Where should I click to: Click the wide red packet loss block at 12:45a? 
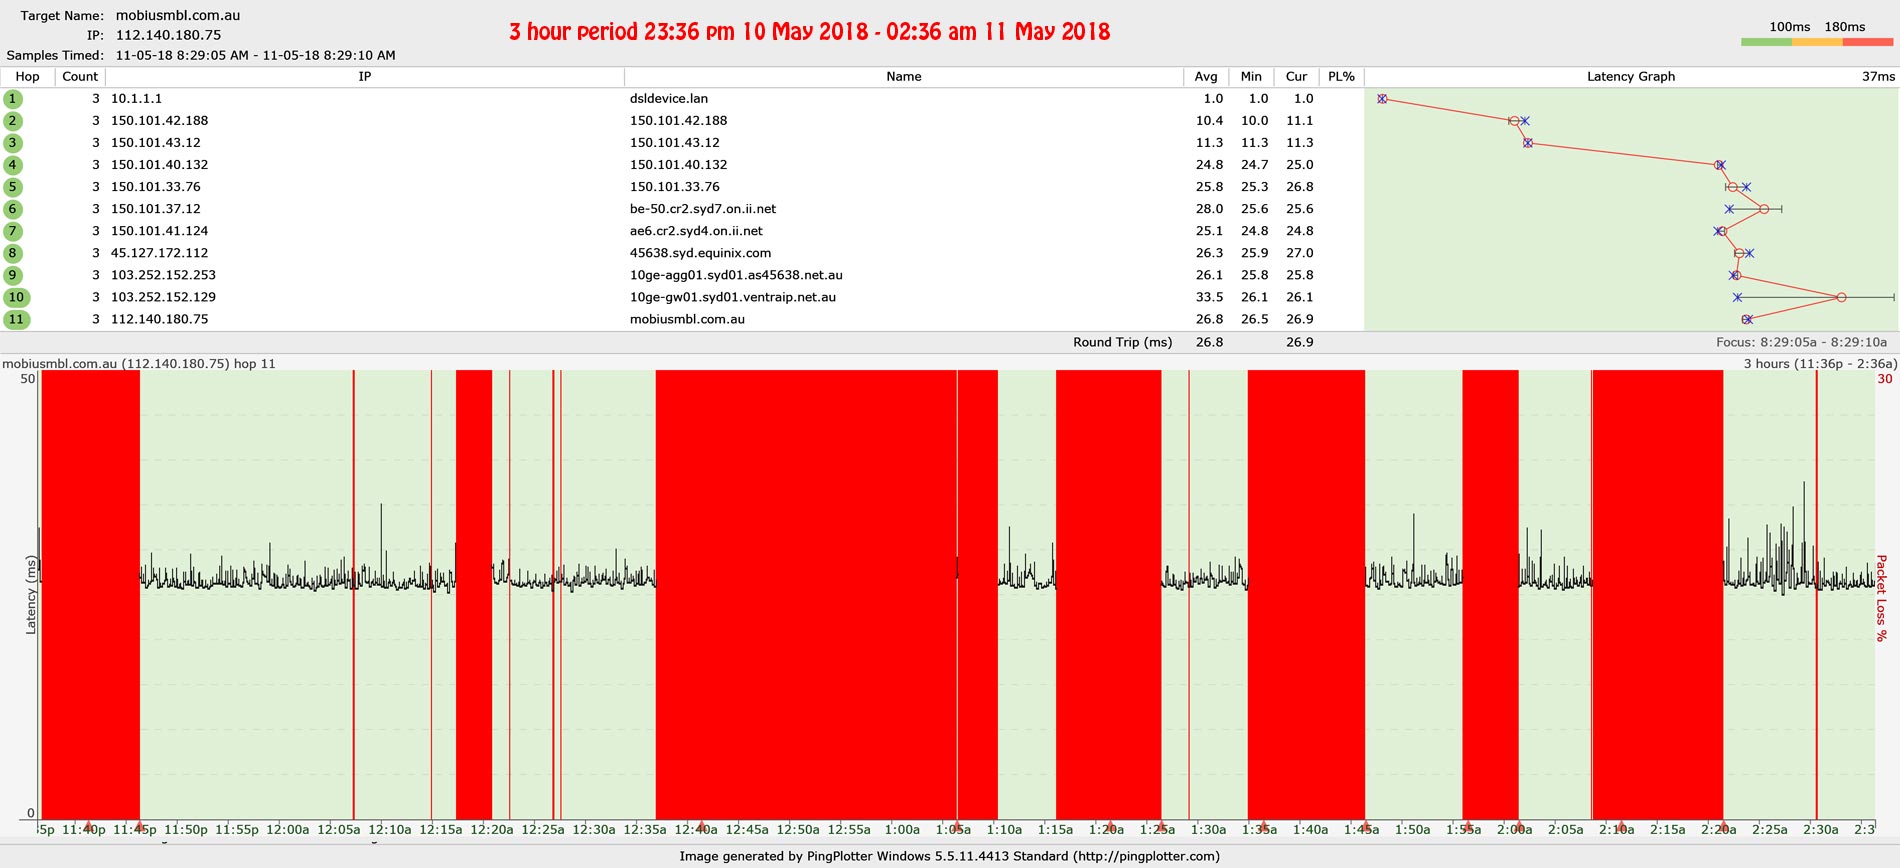point(805,595)
